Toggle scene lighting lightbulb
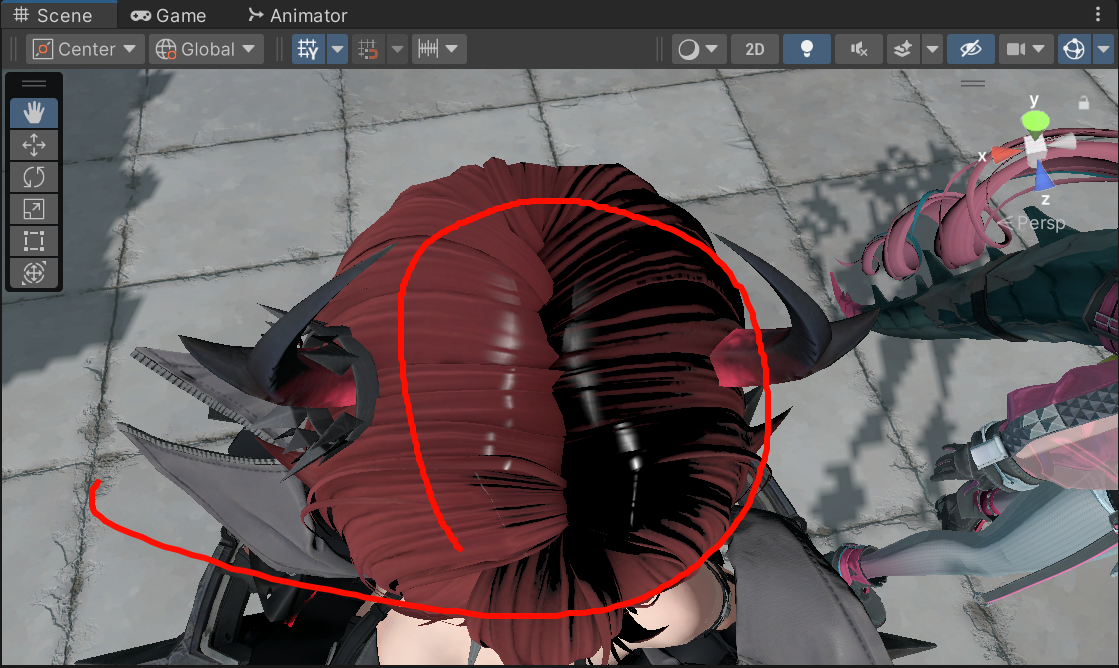 pyautogui.click(x=807, y=49)
